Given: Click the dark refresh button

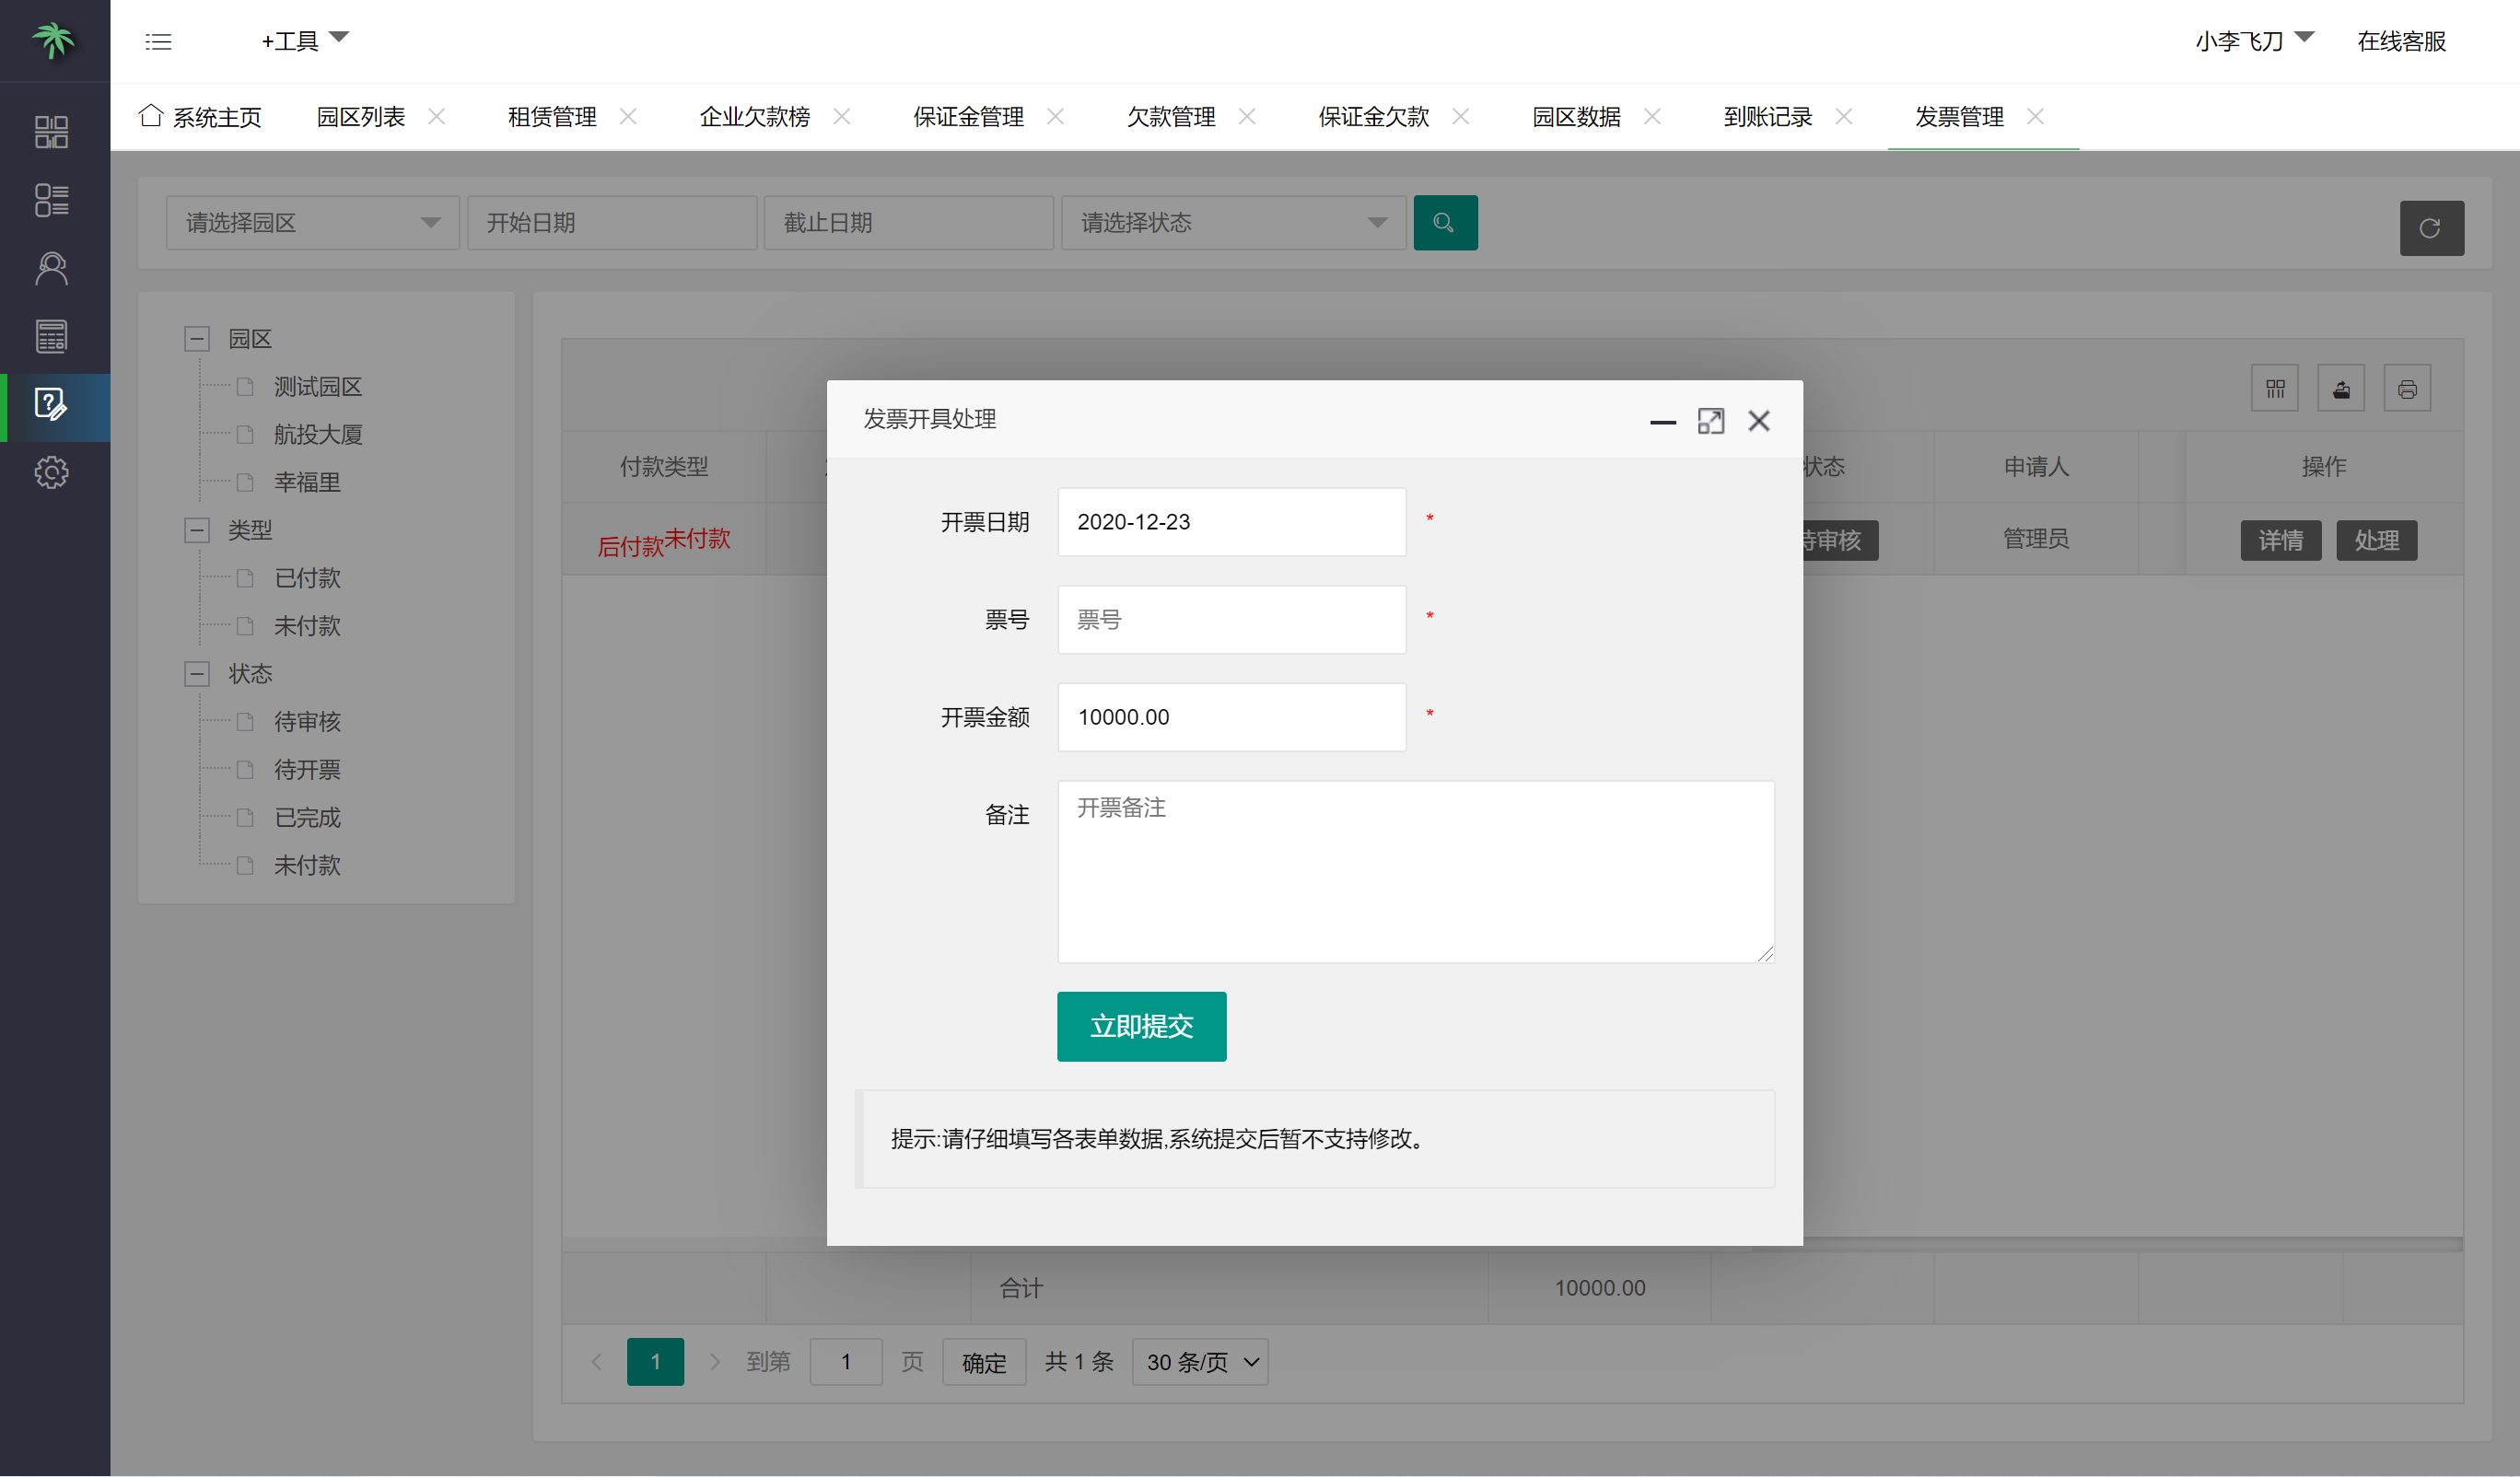Looking at the screenshot, I should point(2431,228).
